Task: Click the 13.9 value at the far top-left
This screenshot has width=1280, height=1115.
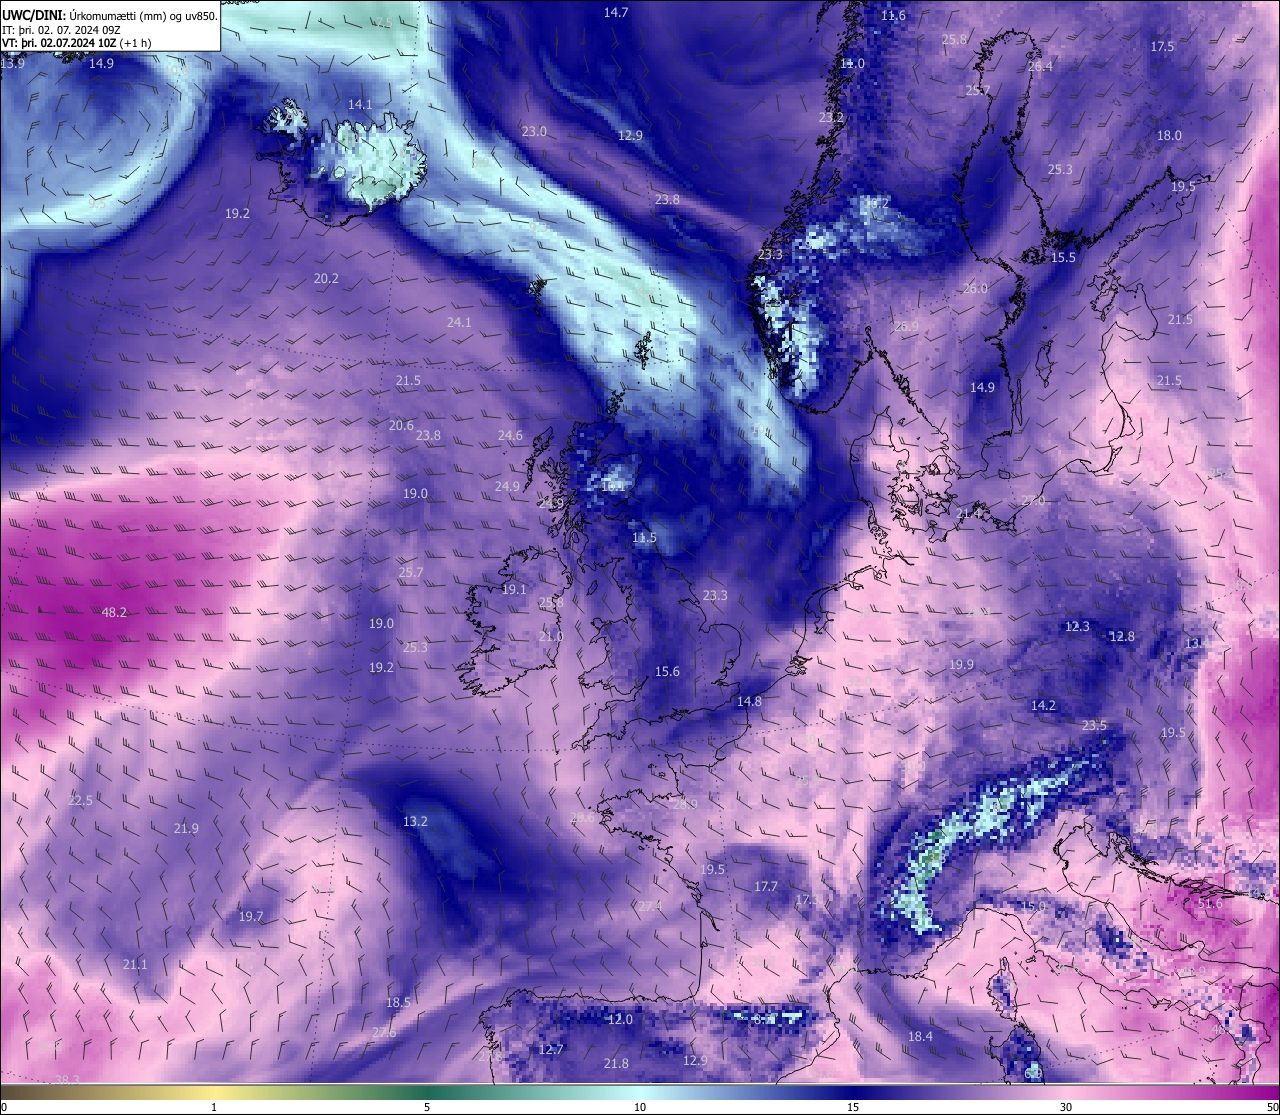Action: 13,63
